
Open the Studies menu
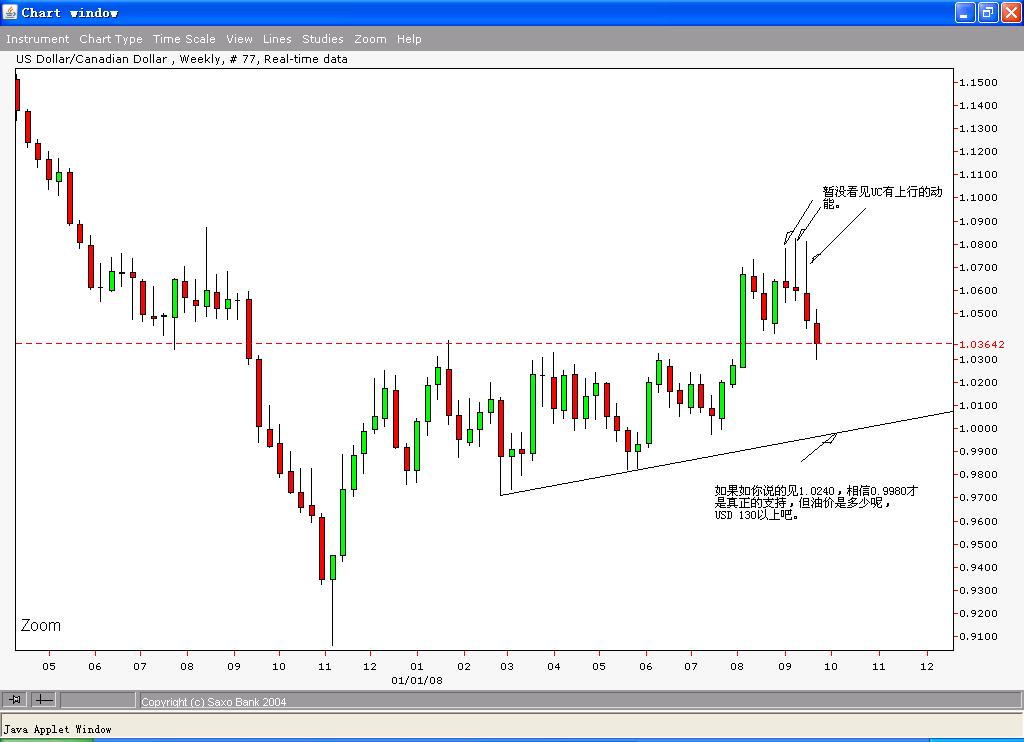(322, 39)
